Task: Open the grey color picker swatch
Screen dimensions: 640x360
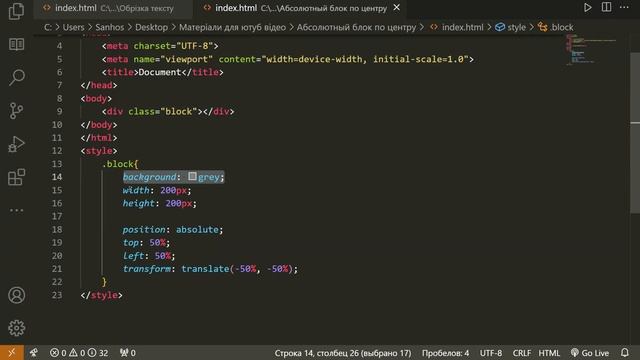Action: [192, 176]
